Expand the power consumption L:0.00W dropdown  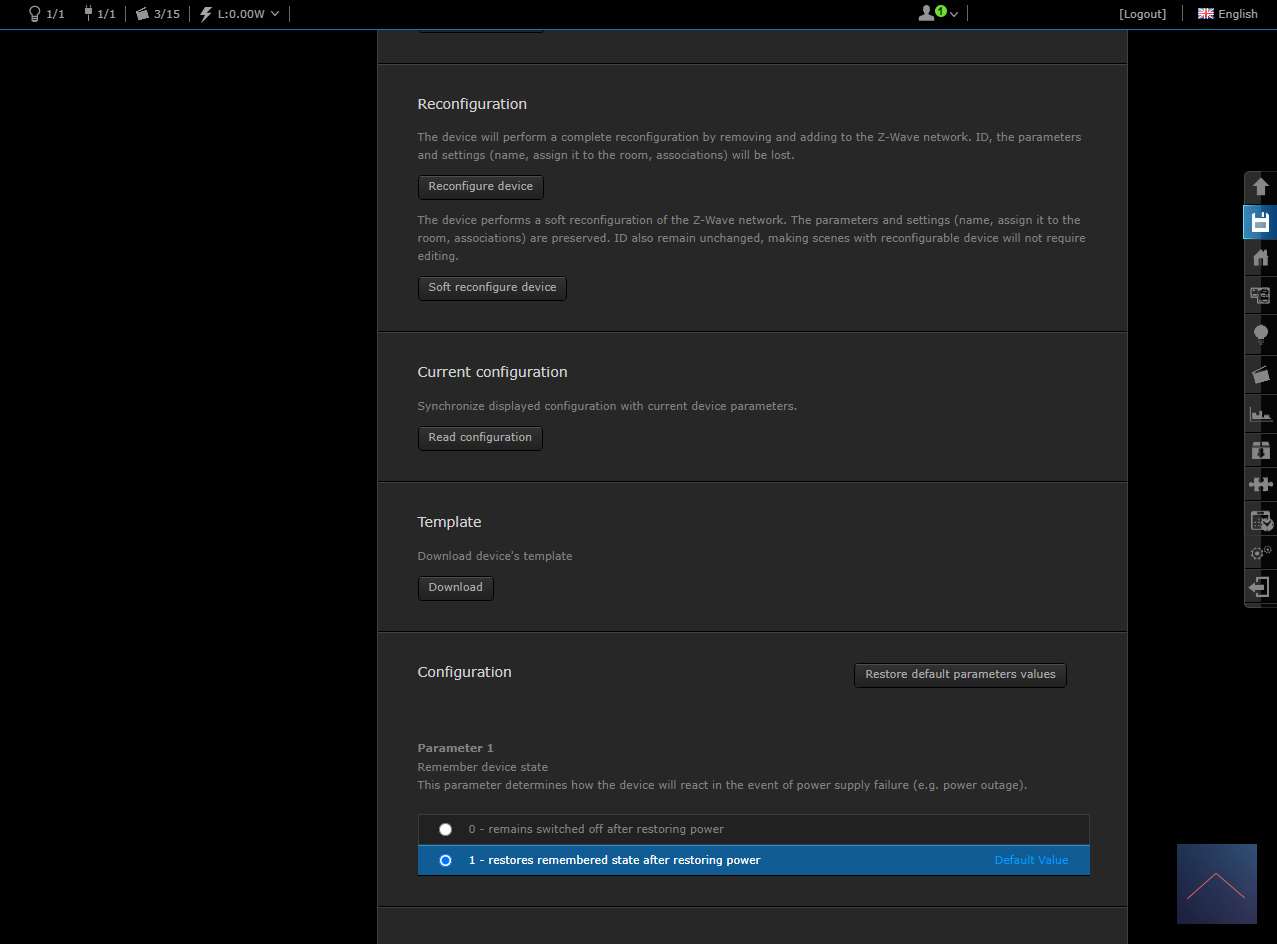point(240,14)
